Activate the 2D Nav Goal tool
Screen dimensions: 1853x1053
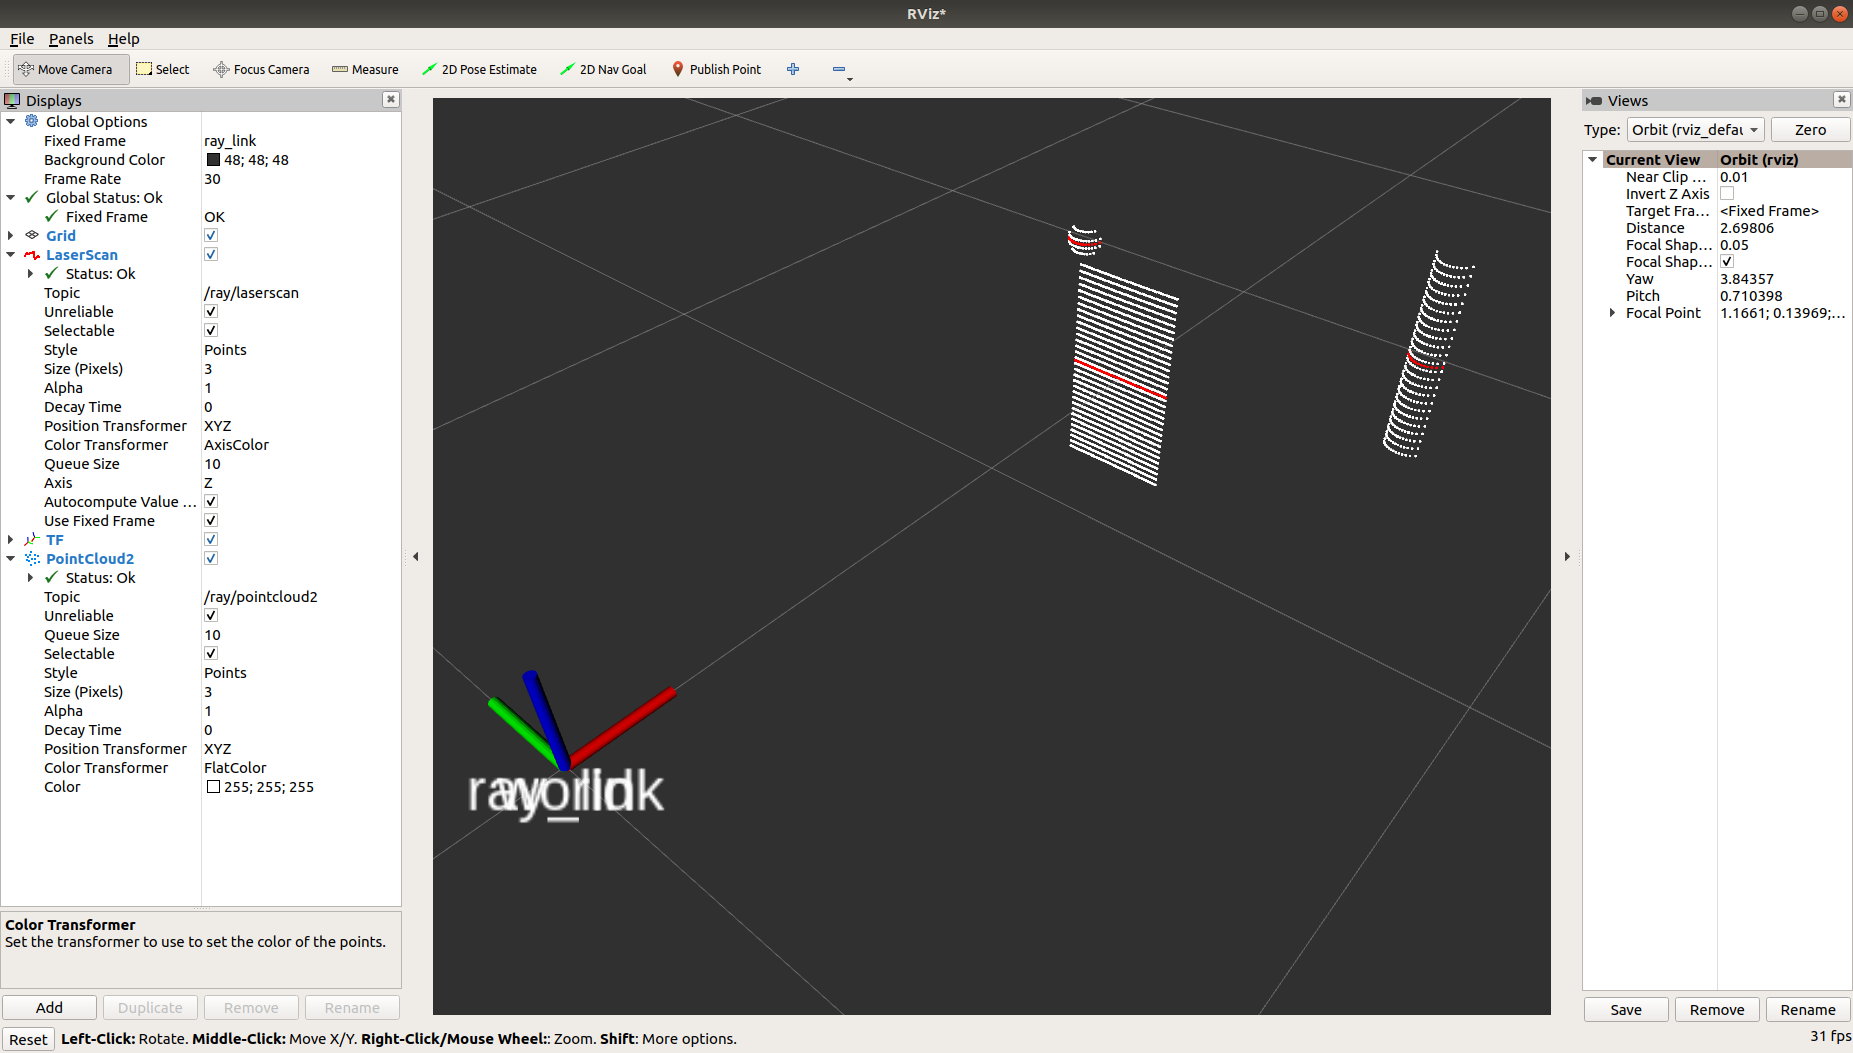click(x=603, y=69)
